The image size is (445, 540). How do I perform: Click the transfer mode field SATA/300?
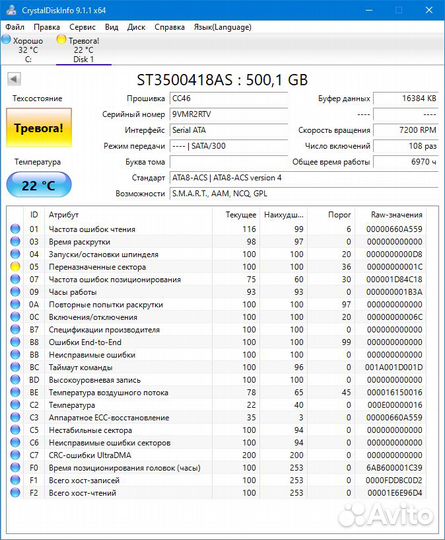click(228, 146)
